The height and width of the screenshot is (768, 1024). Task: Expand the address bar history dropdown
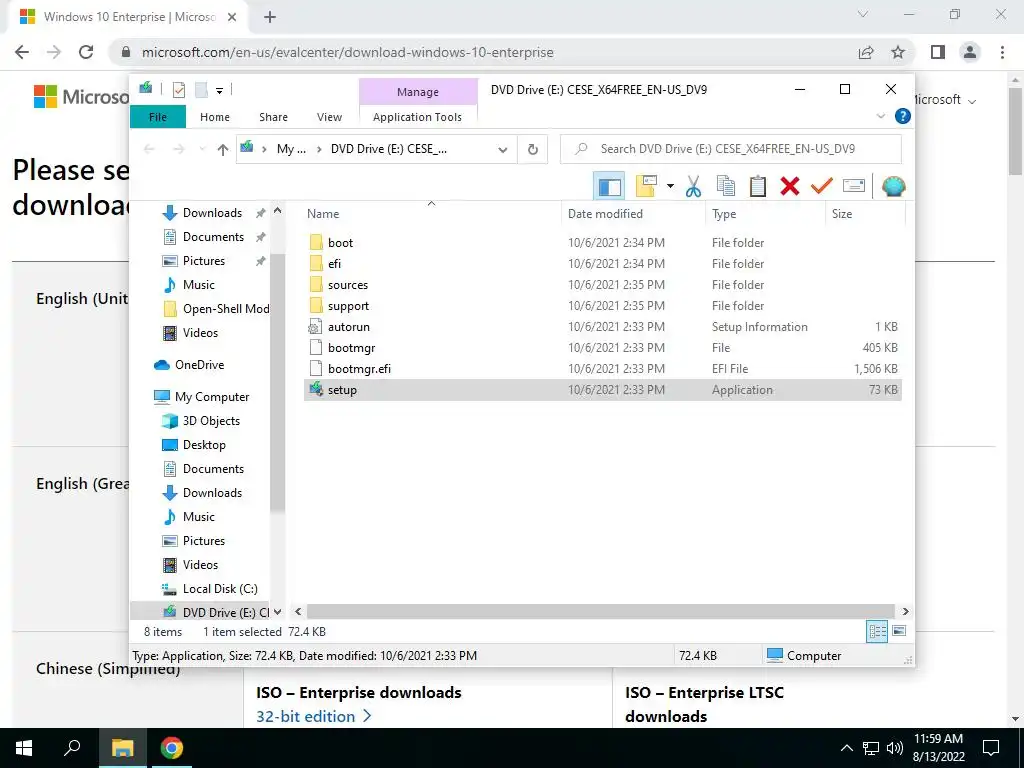(x=502, y=150)
